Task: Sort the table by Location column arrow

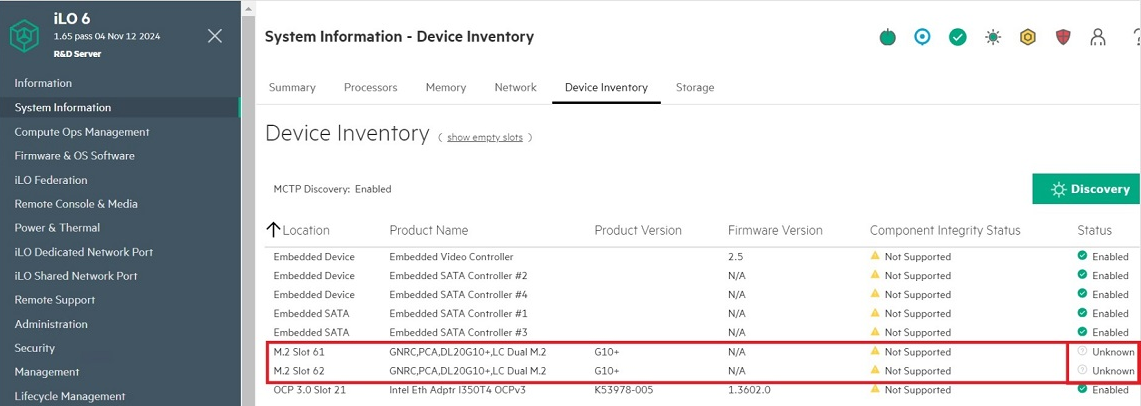Action: click(273, 230)
